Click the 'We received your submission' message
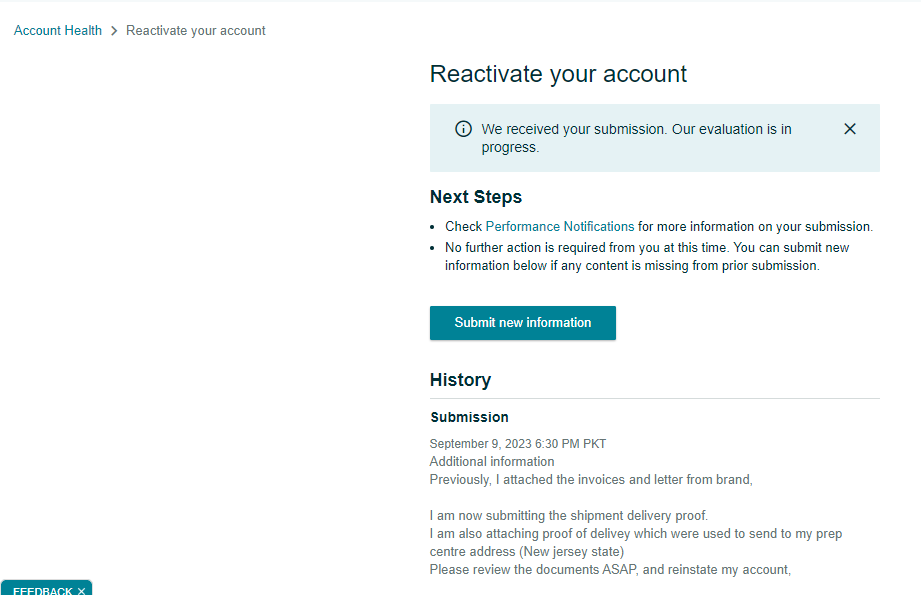921x595 pixels. [x=636, y=138]
